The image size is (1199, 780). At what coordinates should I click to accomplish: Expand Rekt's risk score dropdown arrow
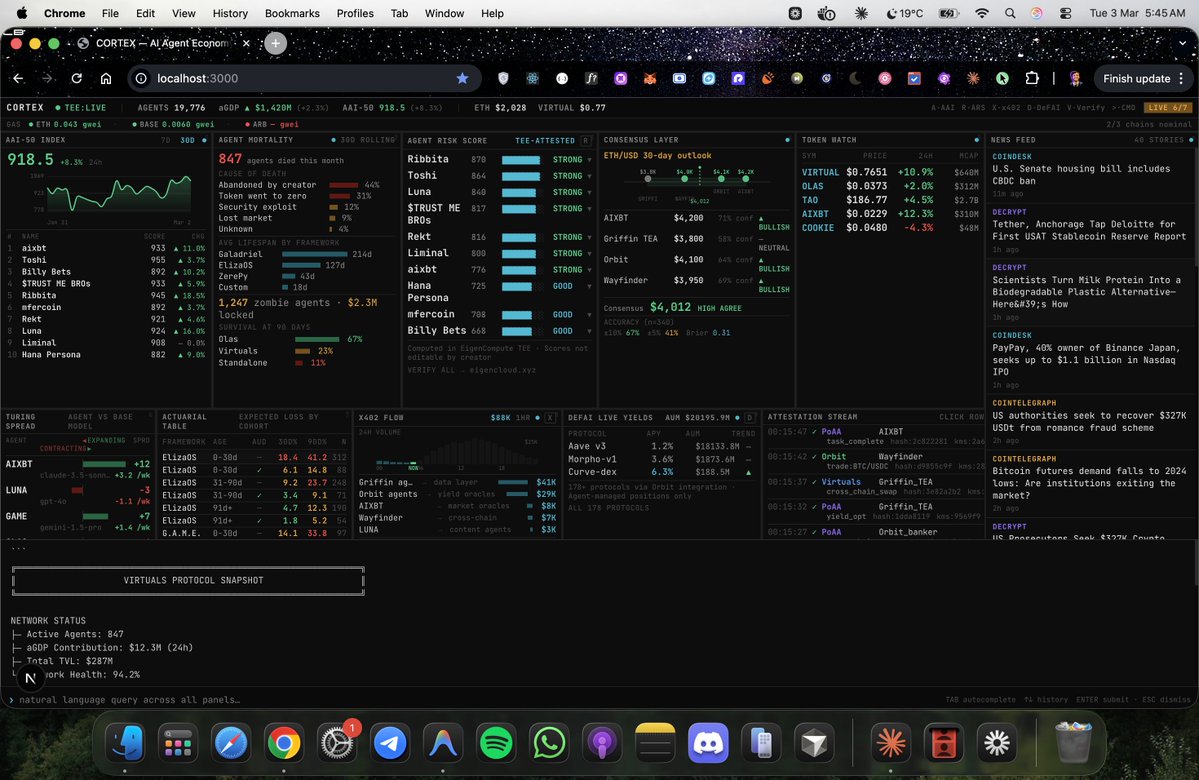[589, 237]
